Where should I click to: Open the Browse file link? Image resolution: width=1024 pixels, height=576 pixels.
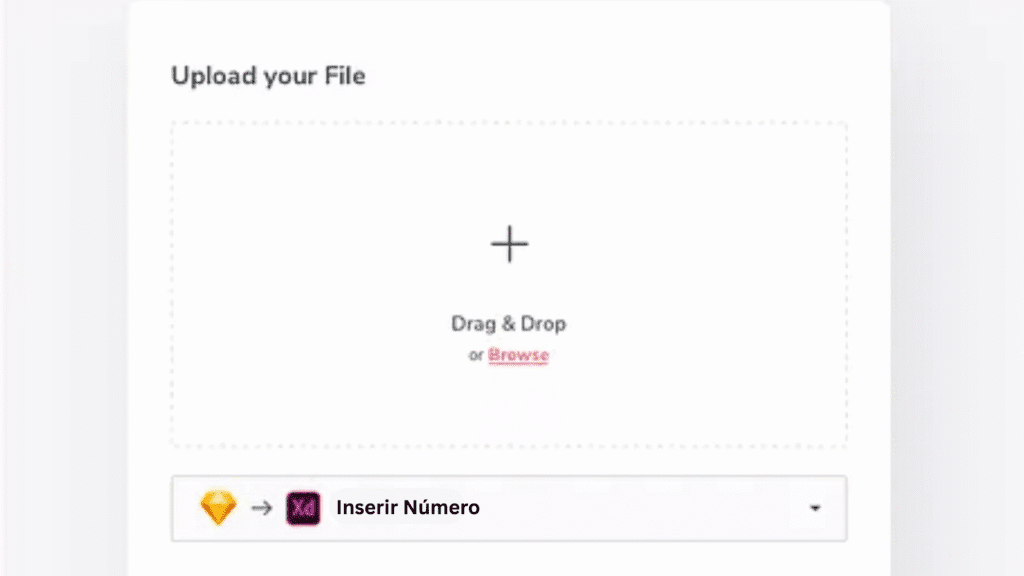(518, 355)
